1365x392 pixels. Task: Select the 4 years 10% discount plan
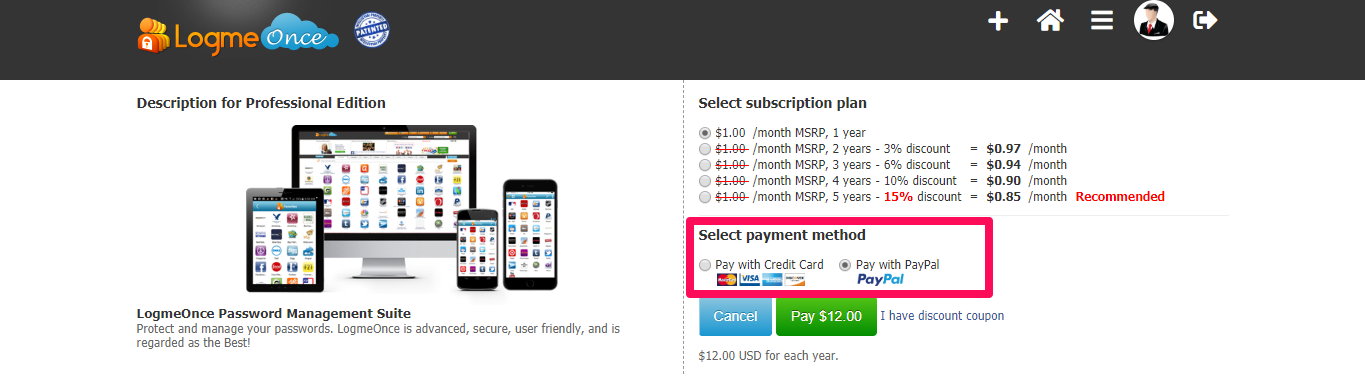tap(705, 181)
